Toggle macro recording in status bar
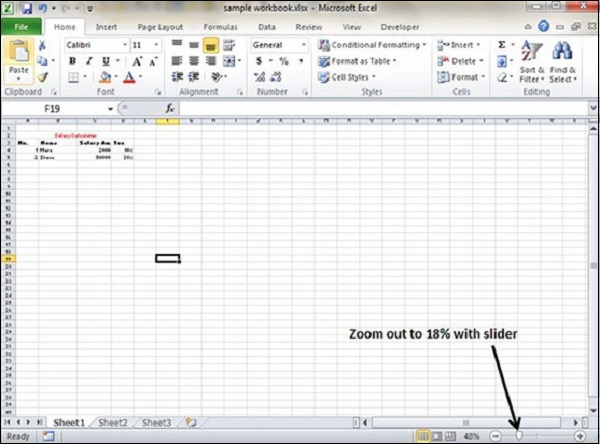Viewport: 600px width, 444px height. [x=49, y=436]
